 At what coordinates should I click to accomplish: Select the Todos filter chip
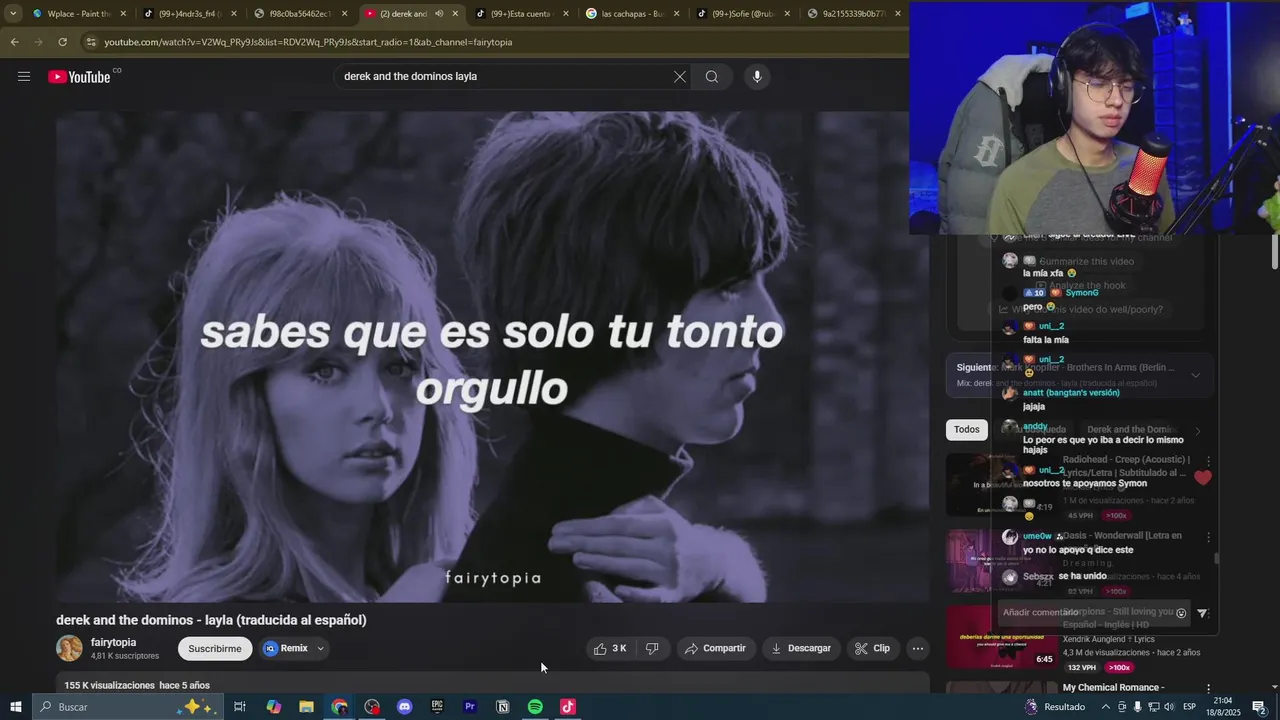967,430
